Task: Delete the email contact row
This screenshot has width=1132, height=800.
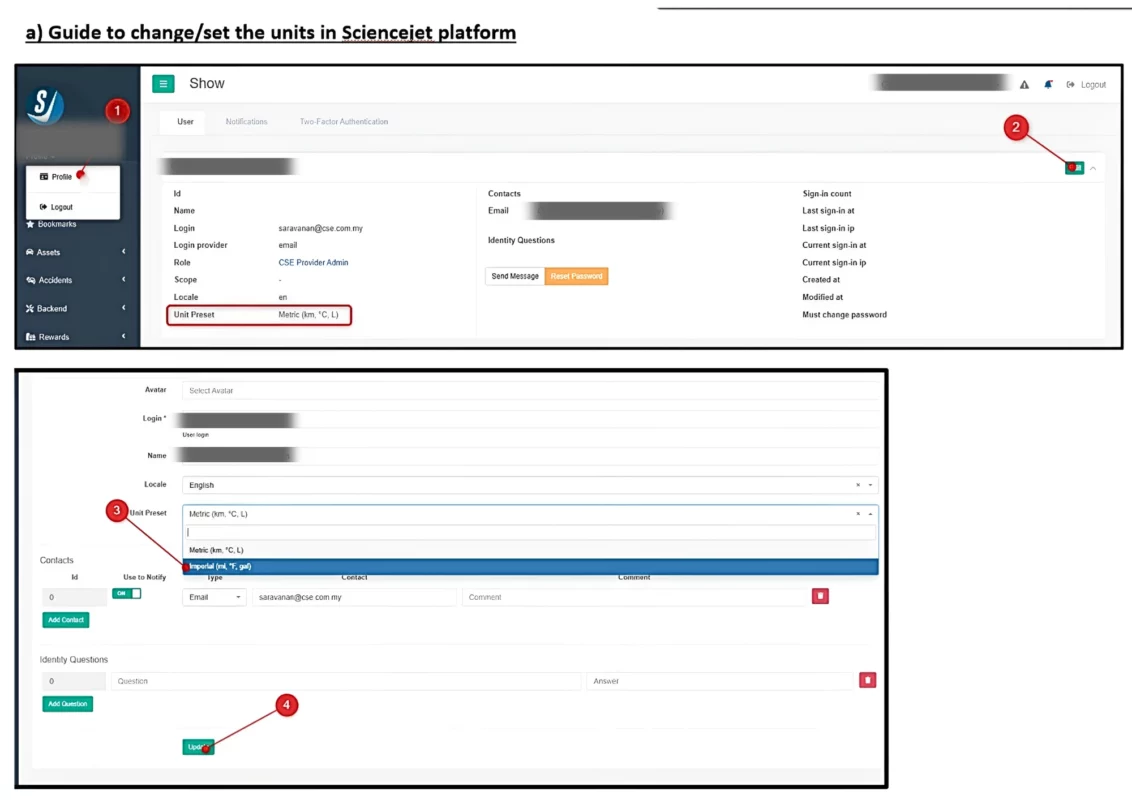Action: pos(820,597)
